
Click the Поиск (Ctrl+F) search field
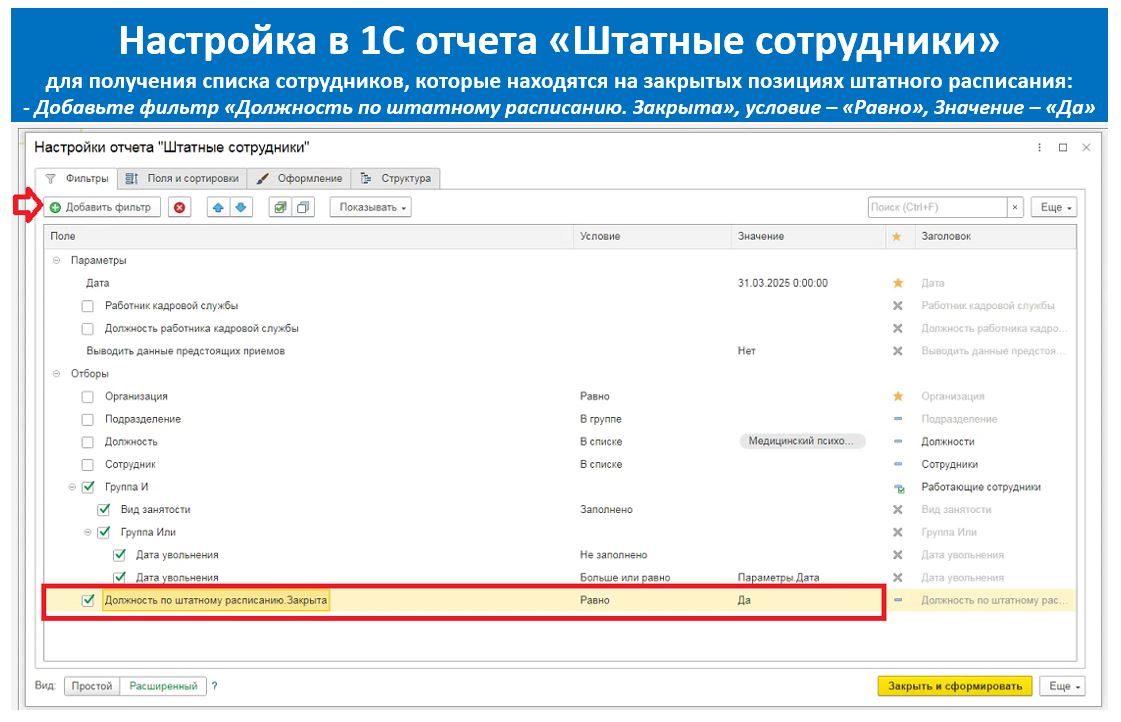[x=937, y=207]
